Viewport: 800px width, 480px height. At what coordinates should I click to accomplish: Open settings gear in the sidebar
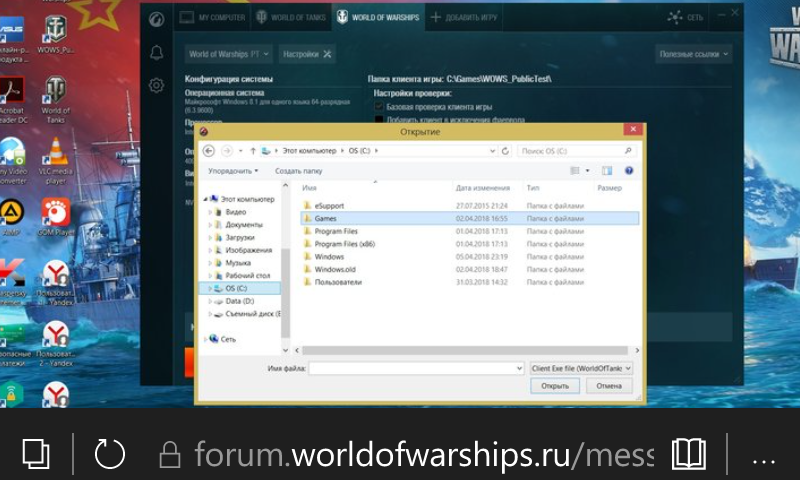[x=157, y=85]
